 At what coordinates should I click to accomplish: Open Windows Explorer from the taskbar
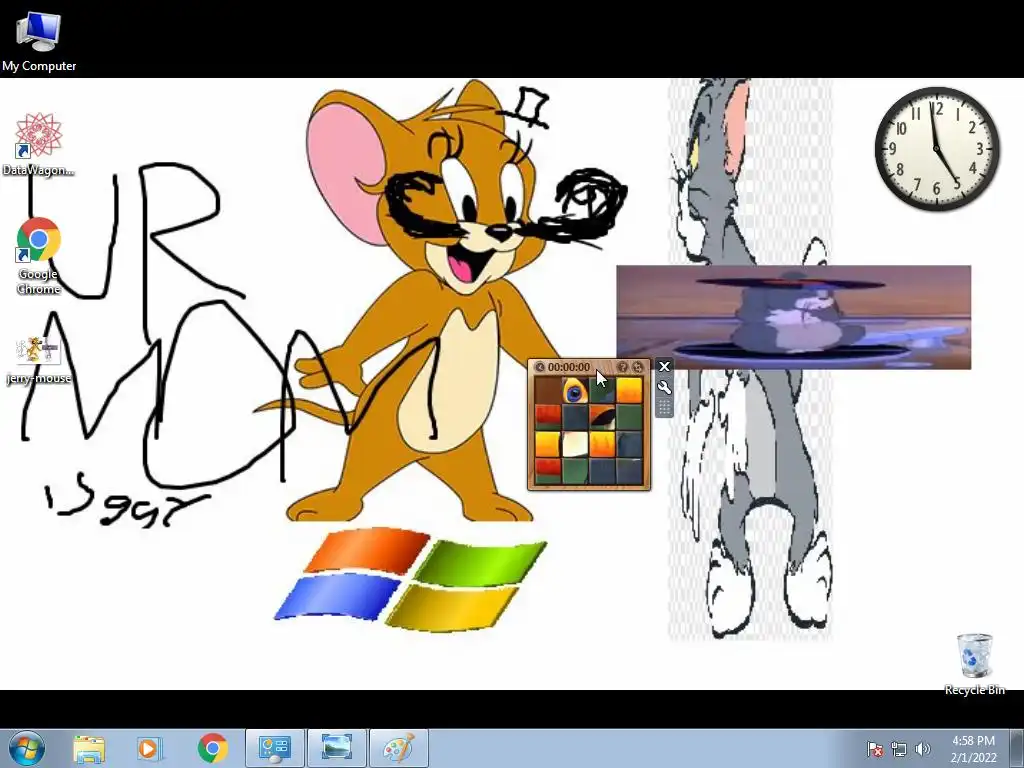(x=89, y=749)
